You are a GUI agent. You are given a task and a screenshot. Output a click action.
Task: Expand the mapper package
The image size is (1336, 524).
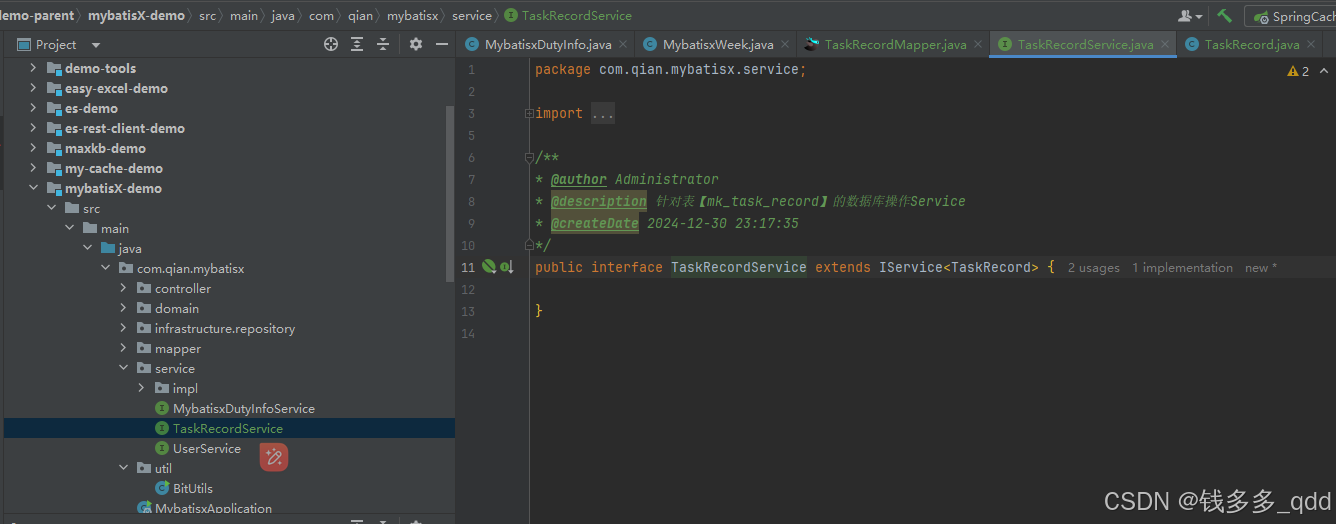[x=123, y=348]
